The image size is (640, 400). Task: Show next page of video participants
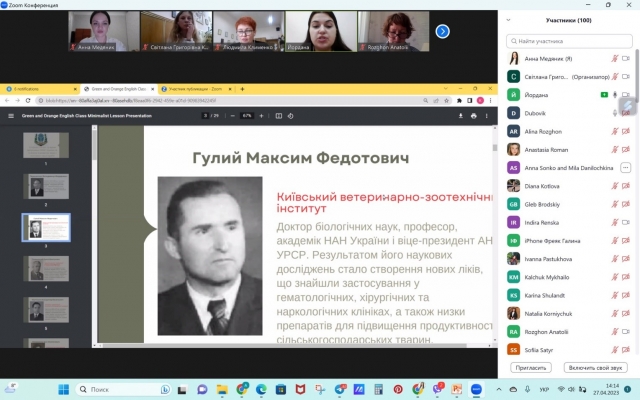(442, 31)
